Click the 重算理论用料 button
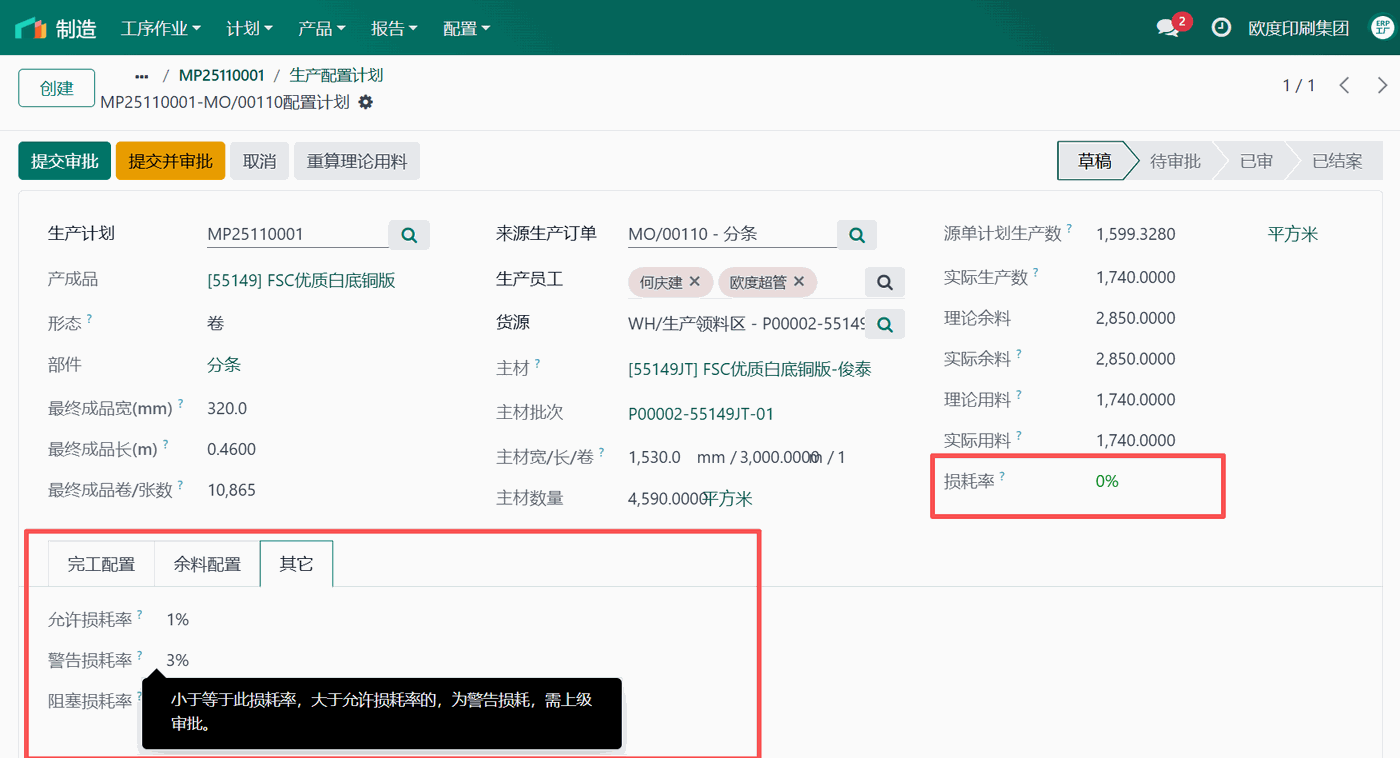Image resolution: width=1400 pixels, height=758 pixels. (356, 160)
